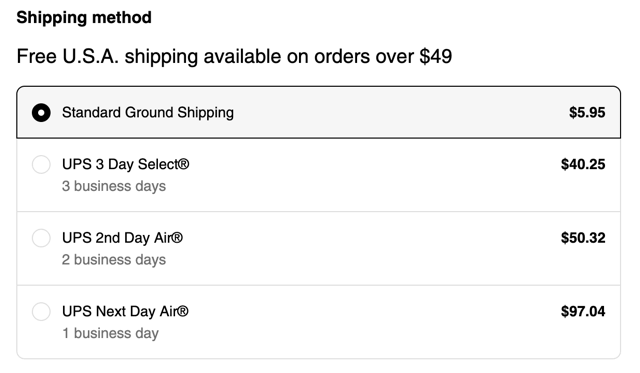Image resolution: width=640 pixels, height=373 pixels.
Task: Choose the UPS 2nd Day Air radio button
Action: [41, 238]
